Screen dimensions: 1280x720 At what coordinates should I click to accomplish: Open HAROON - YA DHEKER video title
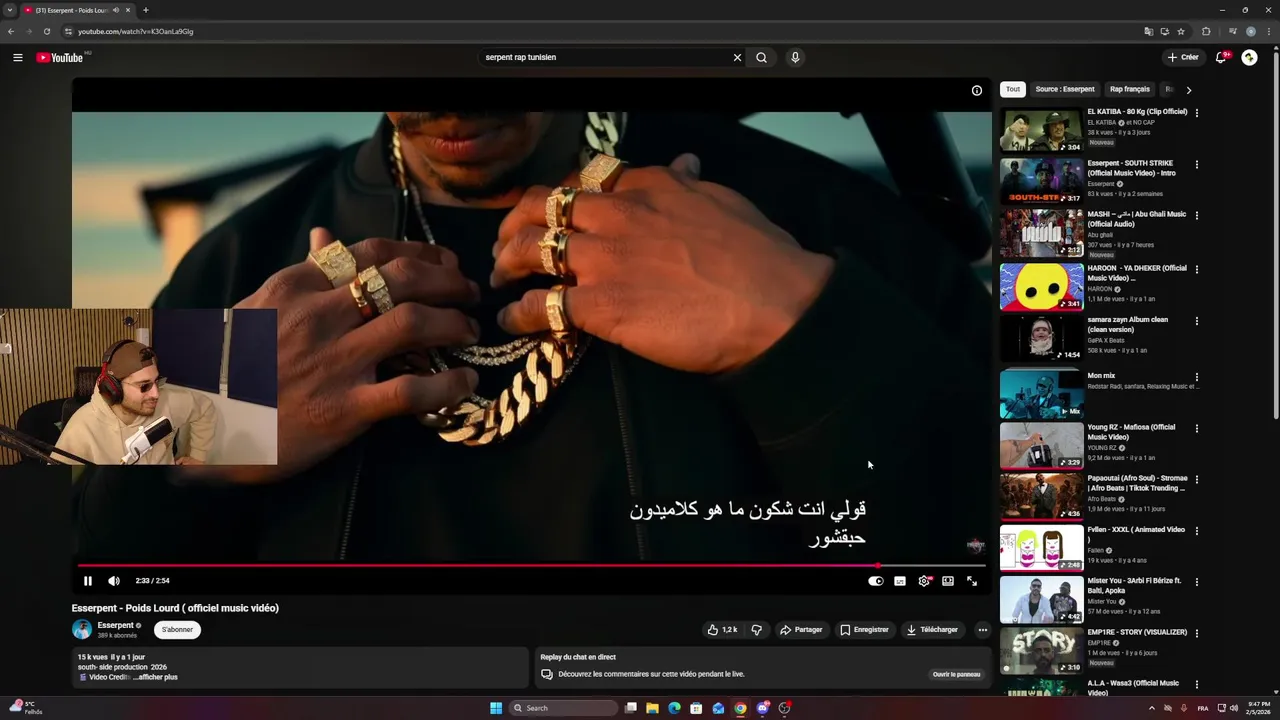1137,273
